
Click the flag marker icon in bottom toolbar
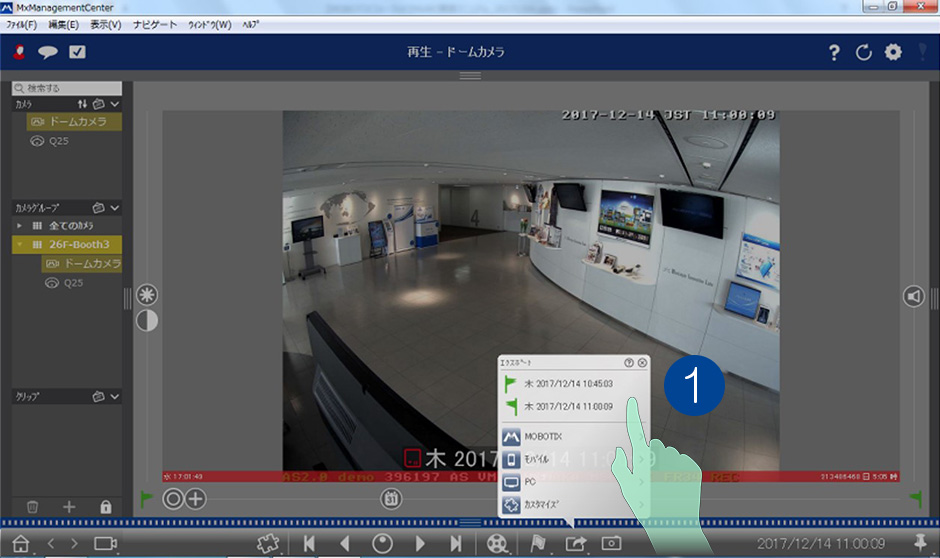pos(538,544)
